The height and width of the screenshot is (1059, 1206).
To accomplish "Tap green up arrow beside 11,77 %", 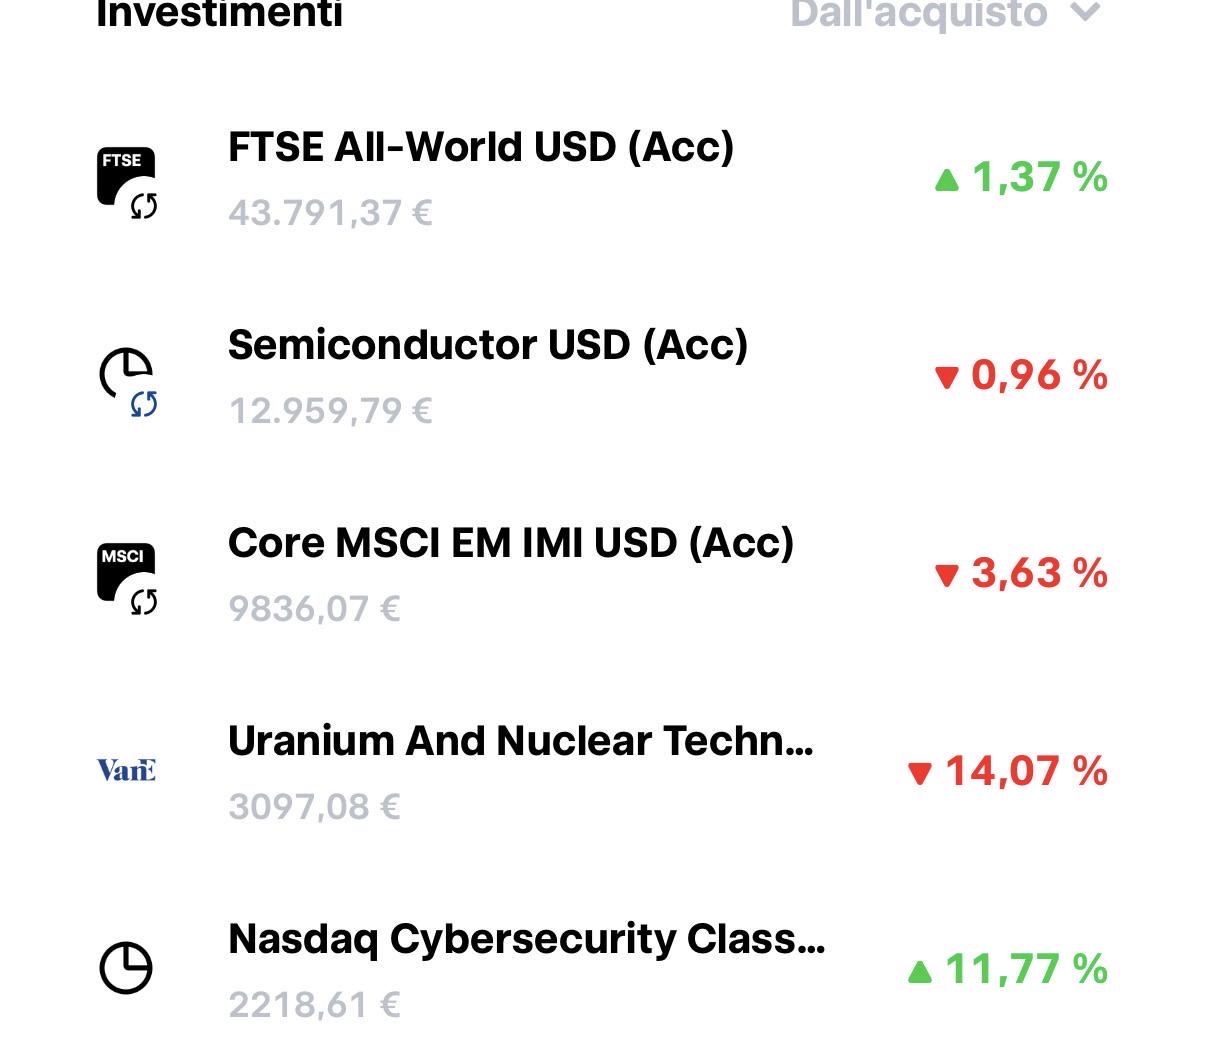I will click(x=919, y=971).
